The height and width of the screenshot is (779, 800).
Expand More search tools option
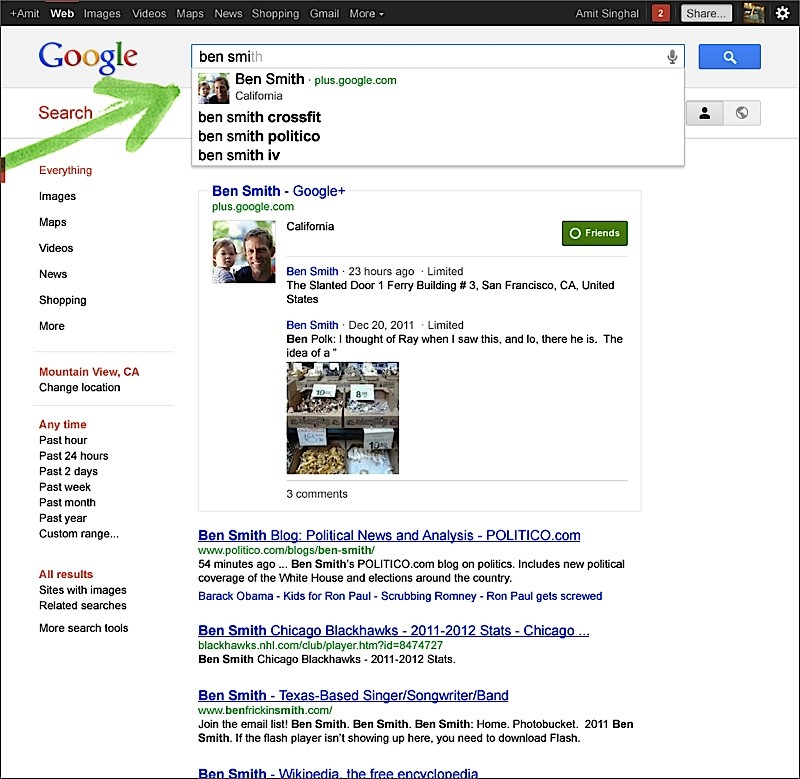(x=83, y=628)
